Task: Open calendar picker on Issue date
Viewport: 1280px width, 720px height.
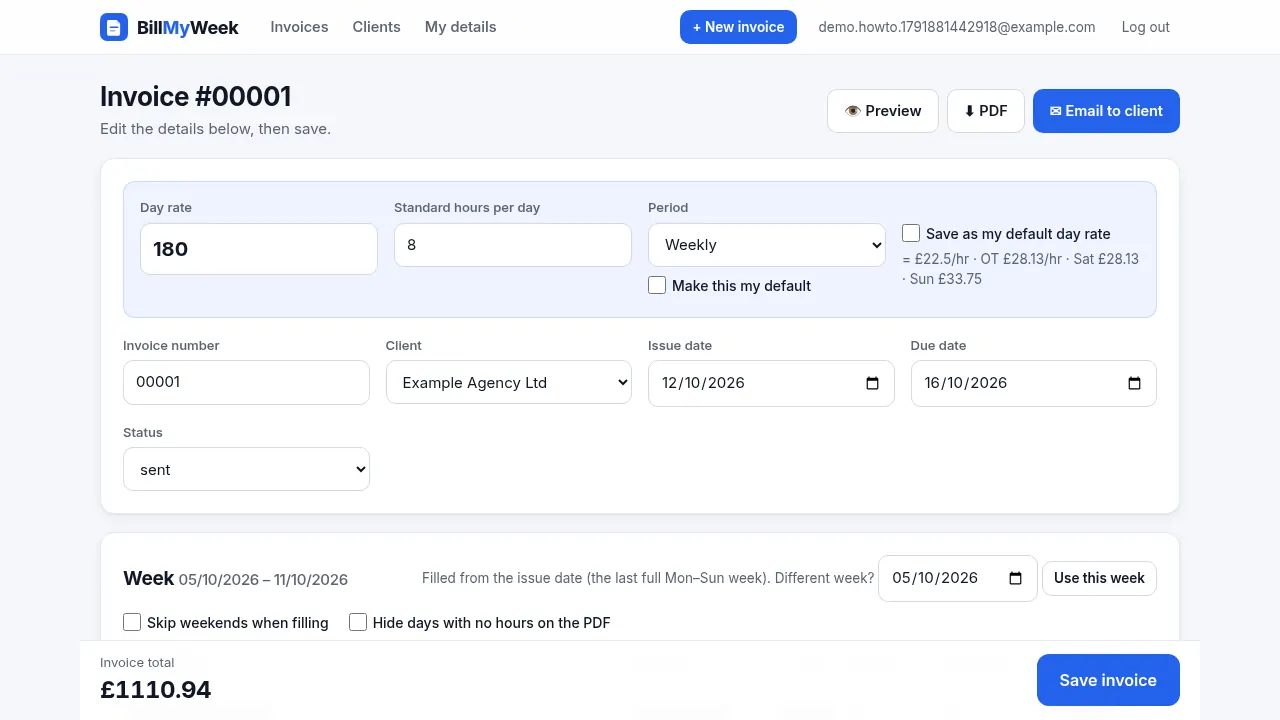Action: point(872,383)
